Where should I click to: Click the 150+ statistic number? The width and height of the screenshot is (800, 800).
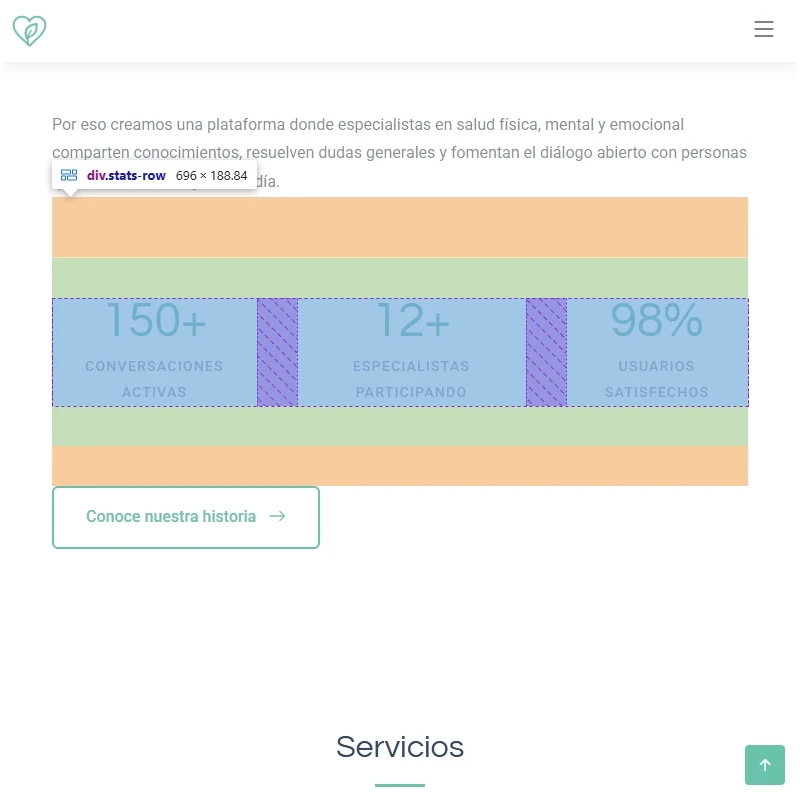click(156, 320)
